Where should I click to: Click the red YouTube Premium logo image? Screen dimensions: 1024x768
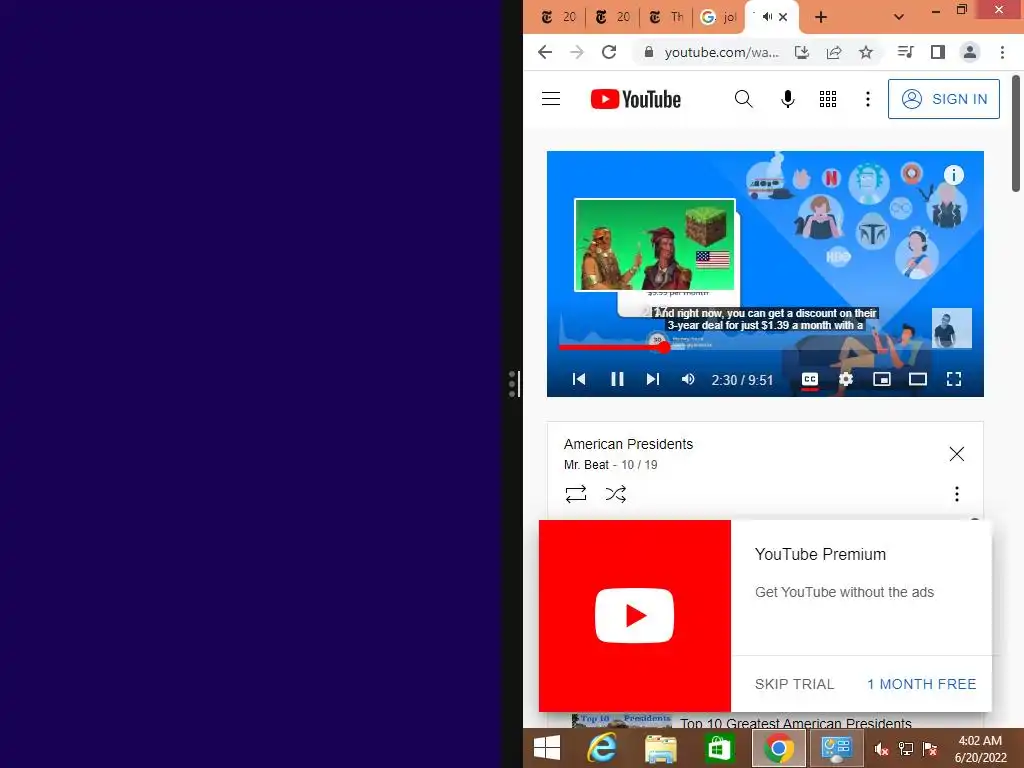(x=634, y=616)
